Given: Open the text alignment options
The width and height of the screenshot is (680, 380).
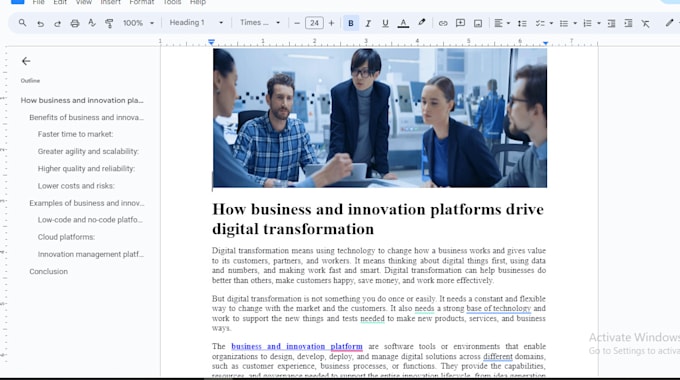Looking at the screenshot, I should pyautogui.click(x=502, y=23).
